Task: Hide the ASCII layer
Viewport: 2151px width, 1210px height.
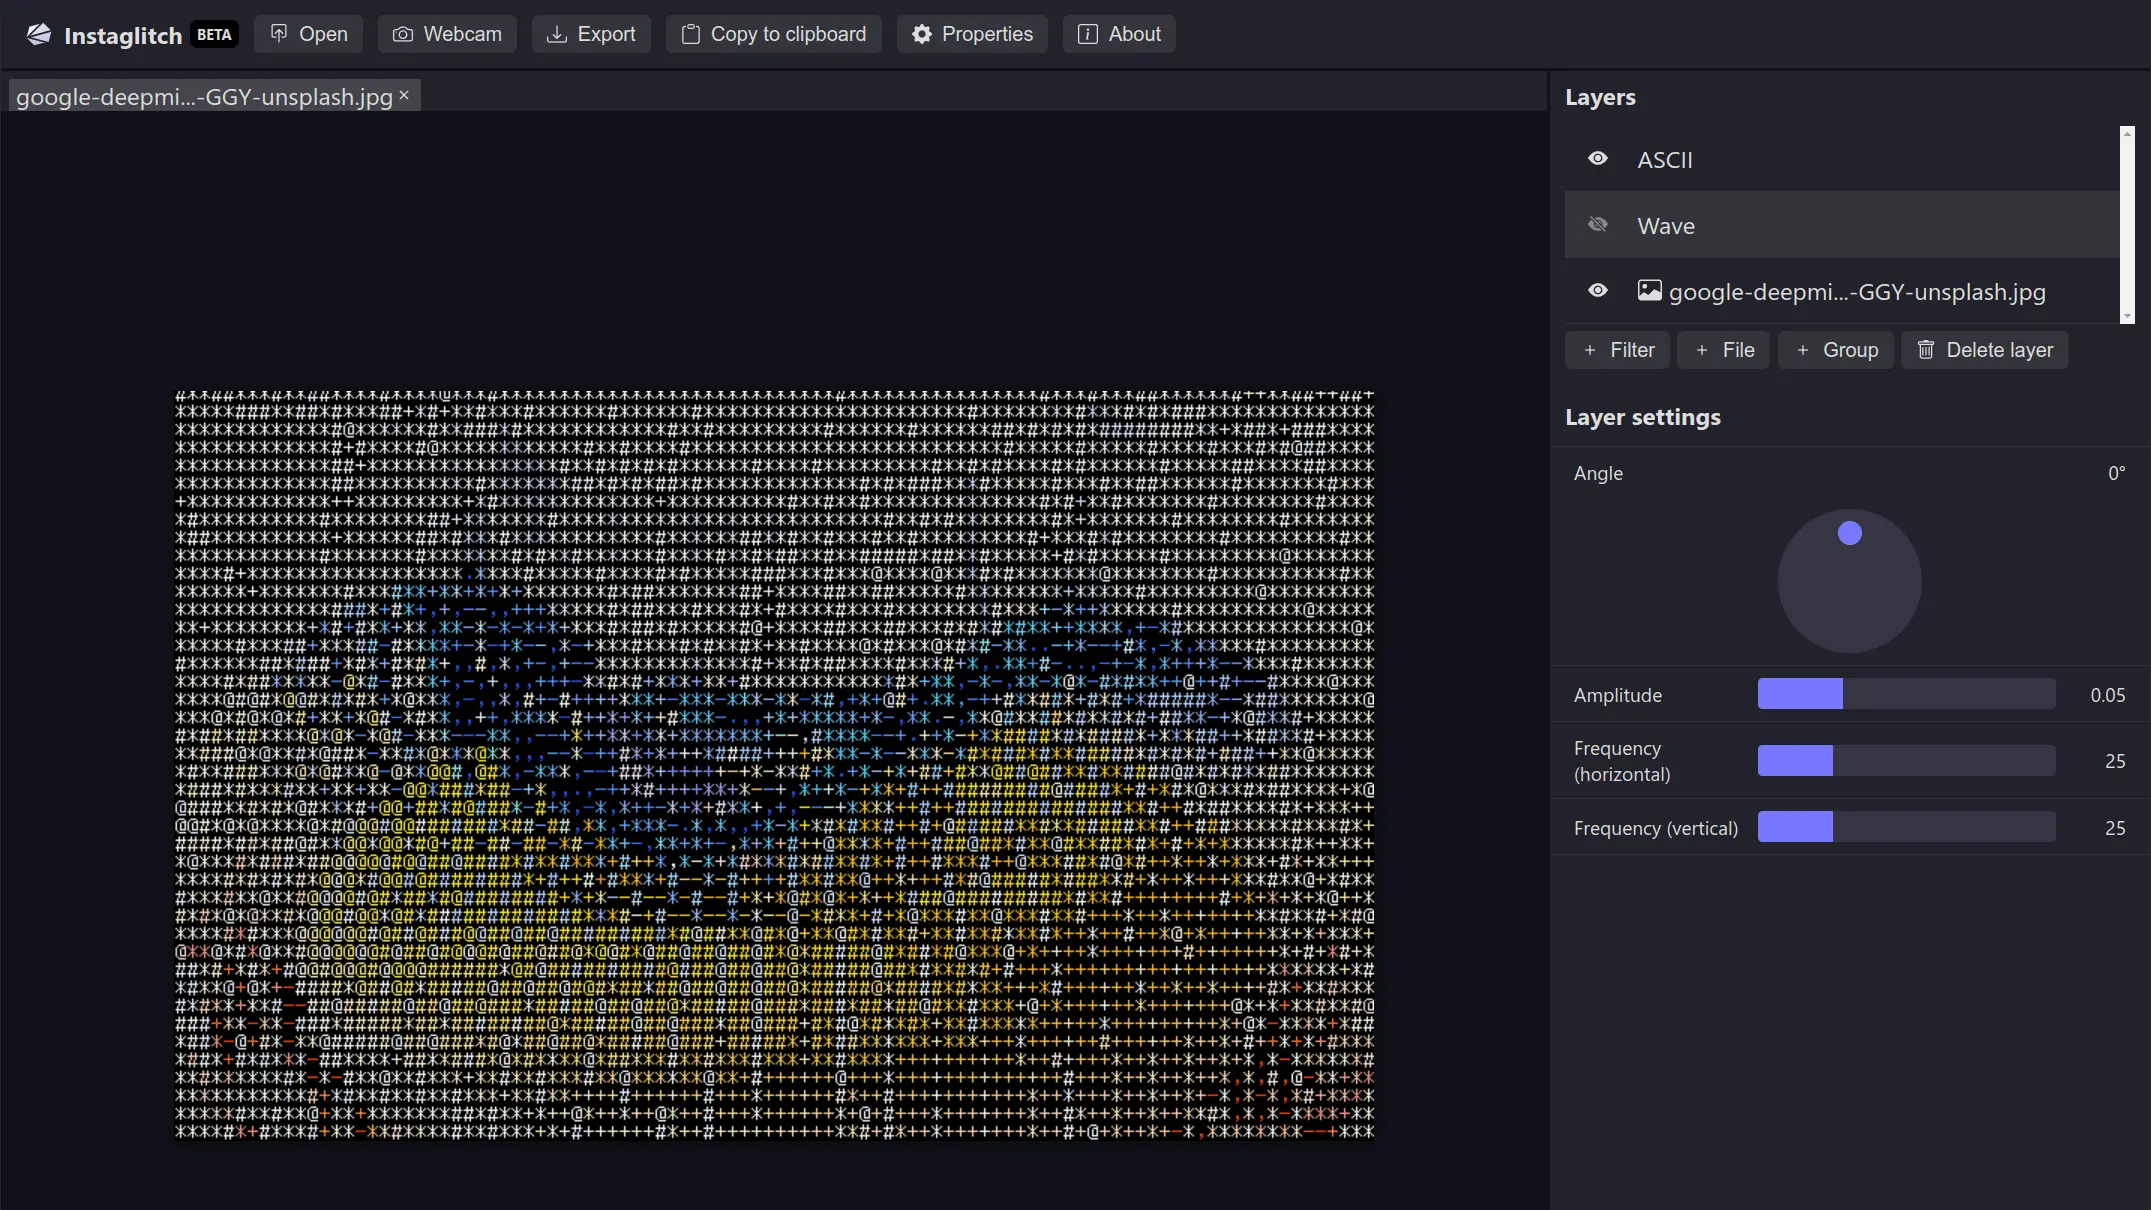Action: pyautogui.click(x=1597, y=159)
